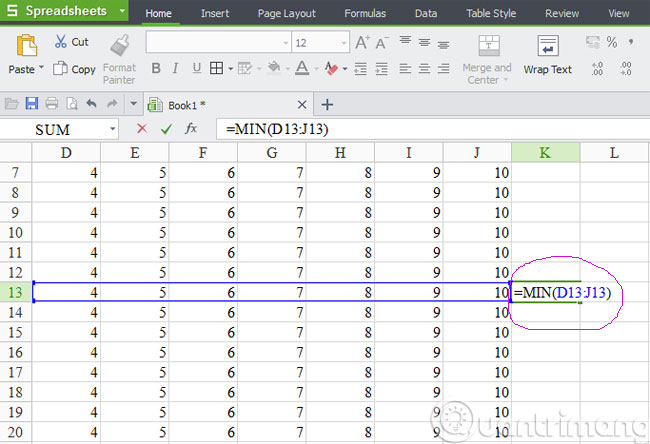Align text right
This screenshot has width=650, height=444.
(443, 68)
